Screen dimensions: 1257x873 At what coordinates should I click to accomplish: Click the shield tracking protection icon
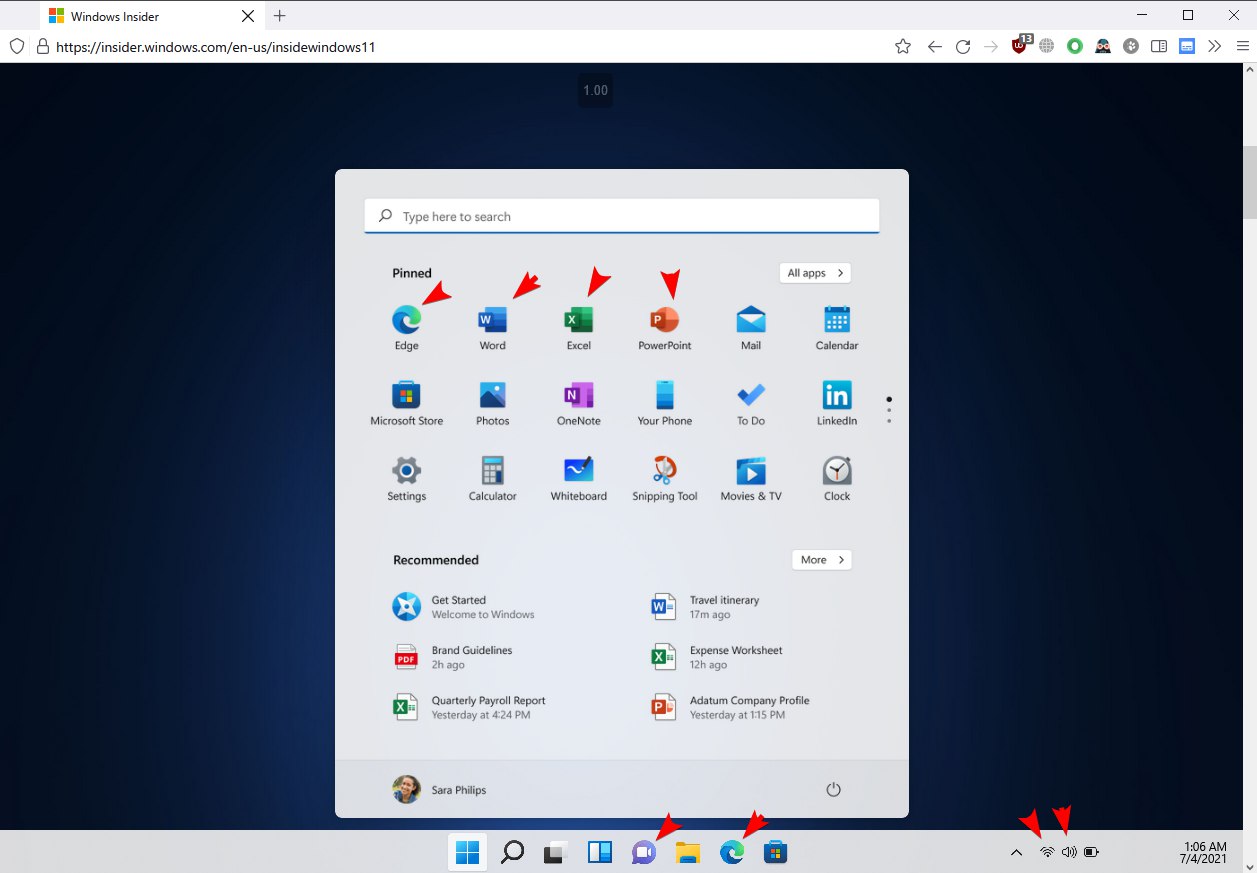16,46
